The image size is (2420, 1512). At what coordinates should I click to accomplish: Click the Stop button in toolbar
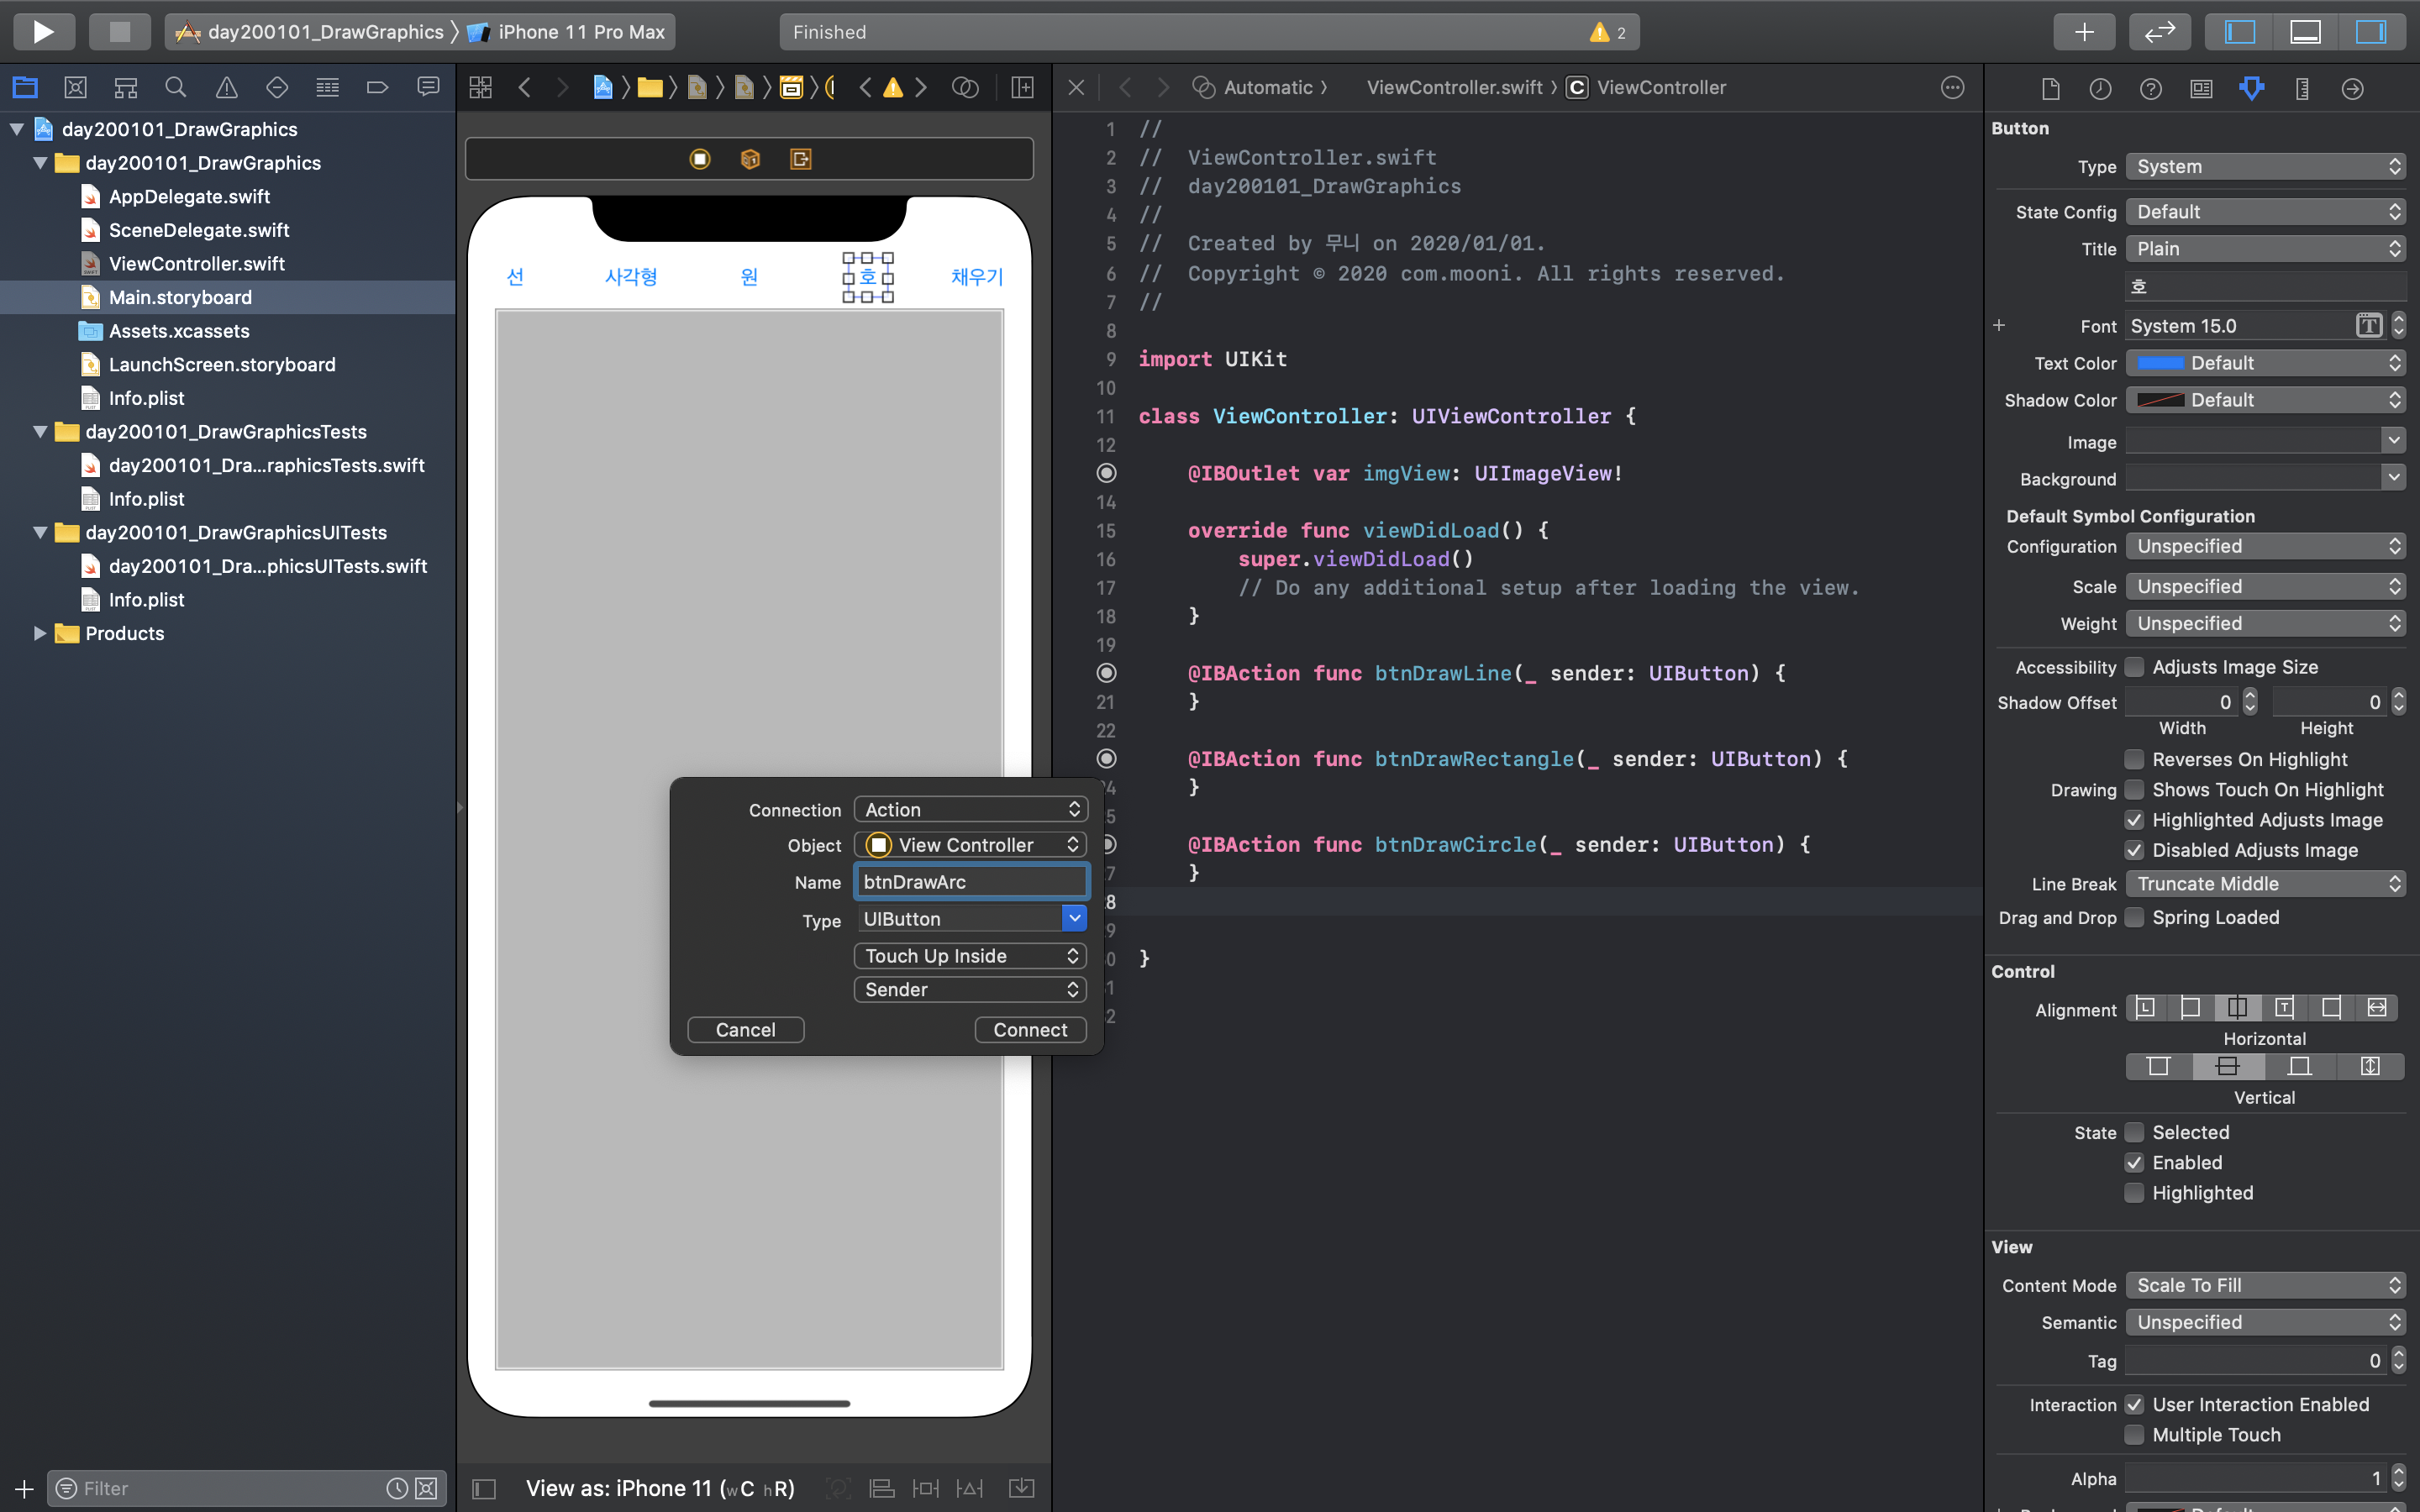[x=119, y=32]
